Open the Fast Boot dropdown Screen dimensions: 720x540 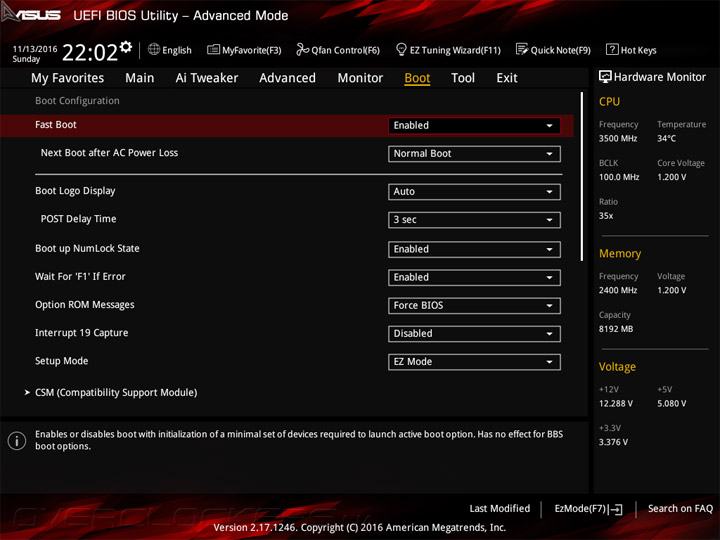coord(474,125)
